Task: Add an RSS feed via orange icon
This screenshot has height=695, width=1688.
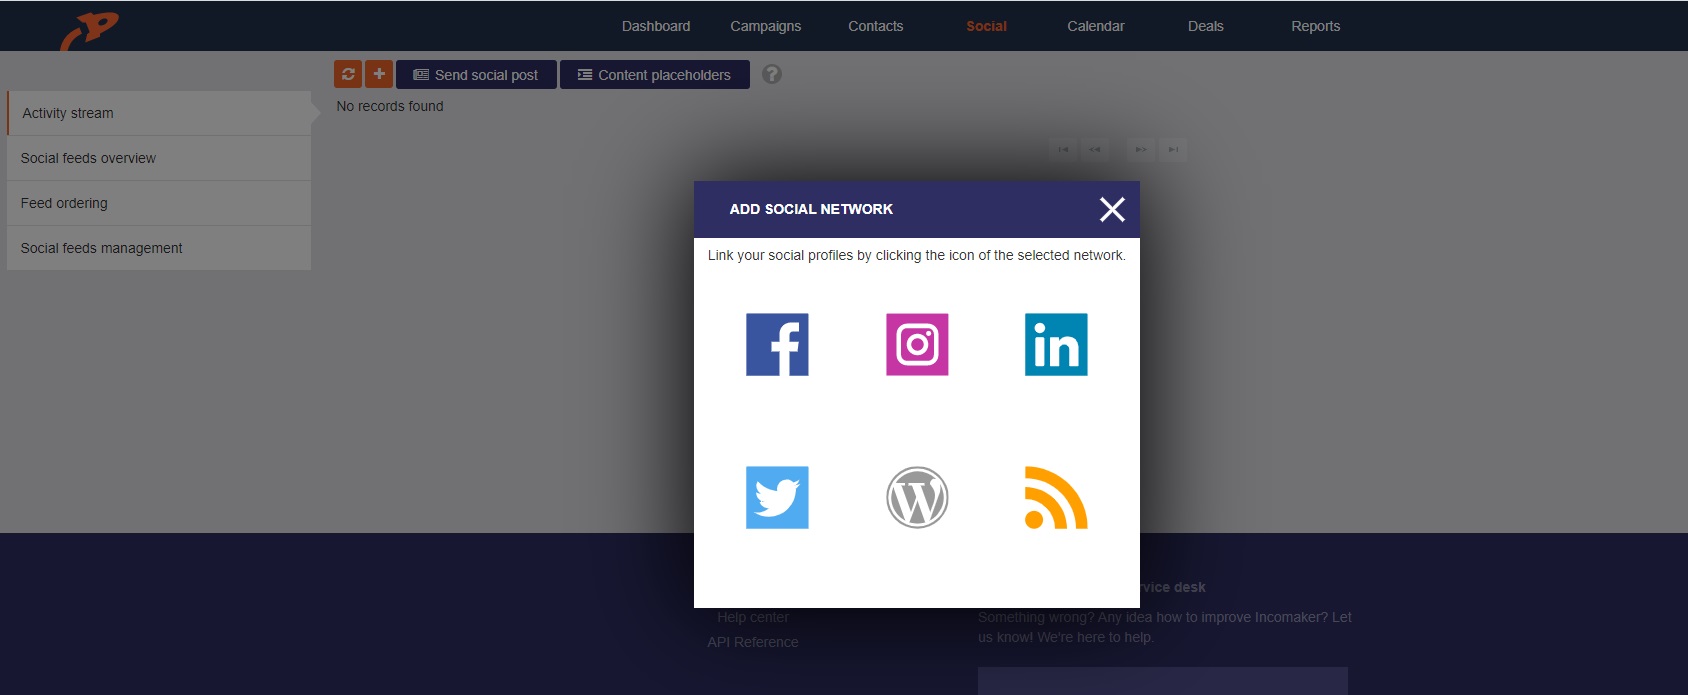Action: 1056,498
